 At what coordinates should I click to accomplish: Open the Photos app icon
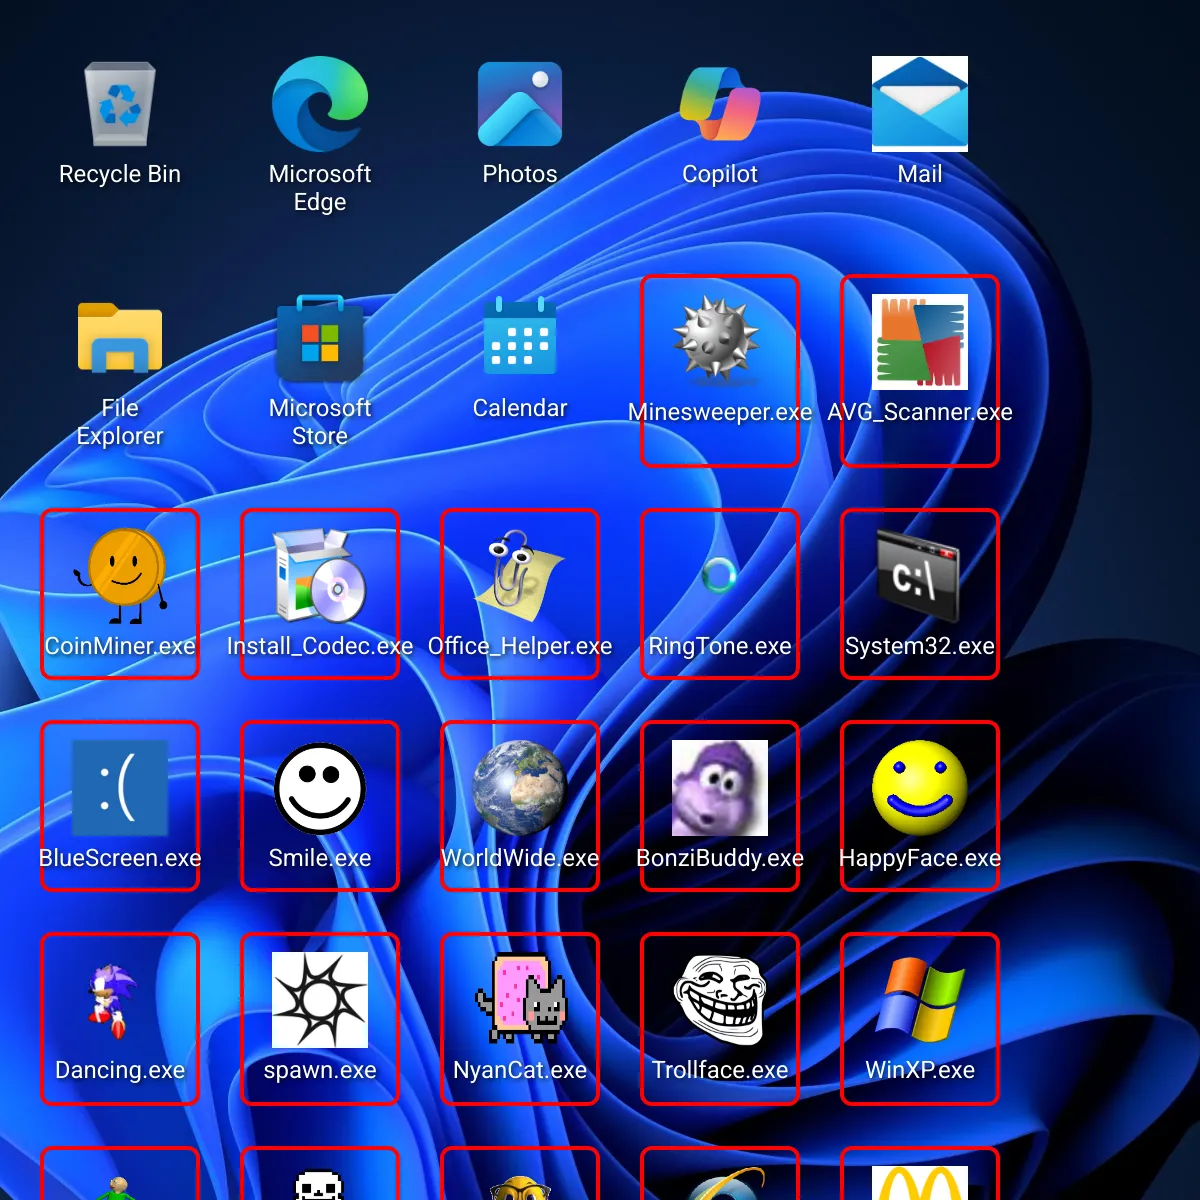(520, 105)
